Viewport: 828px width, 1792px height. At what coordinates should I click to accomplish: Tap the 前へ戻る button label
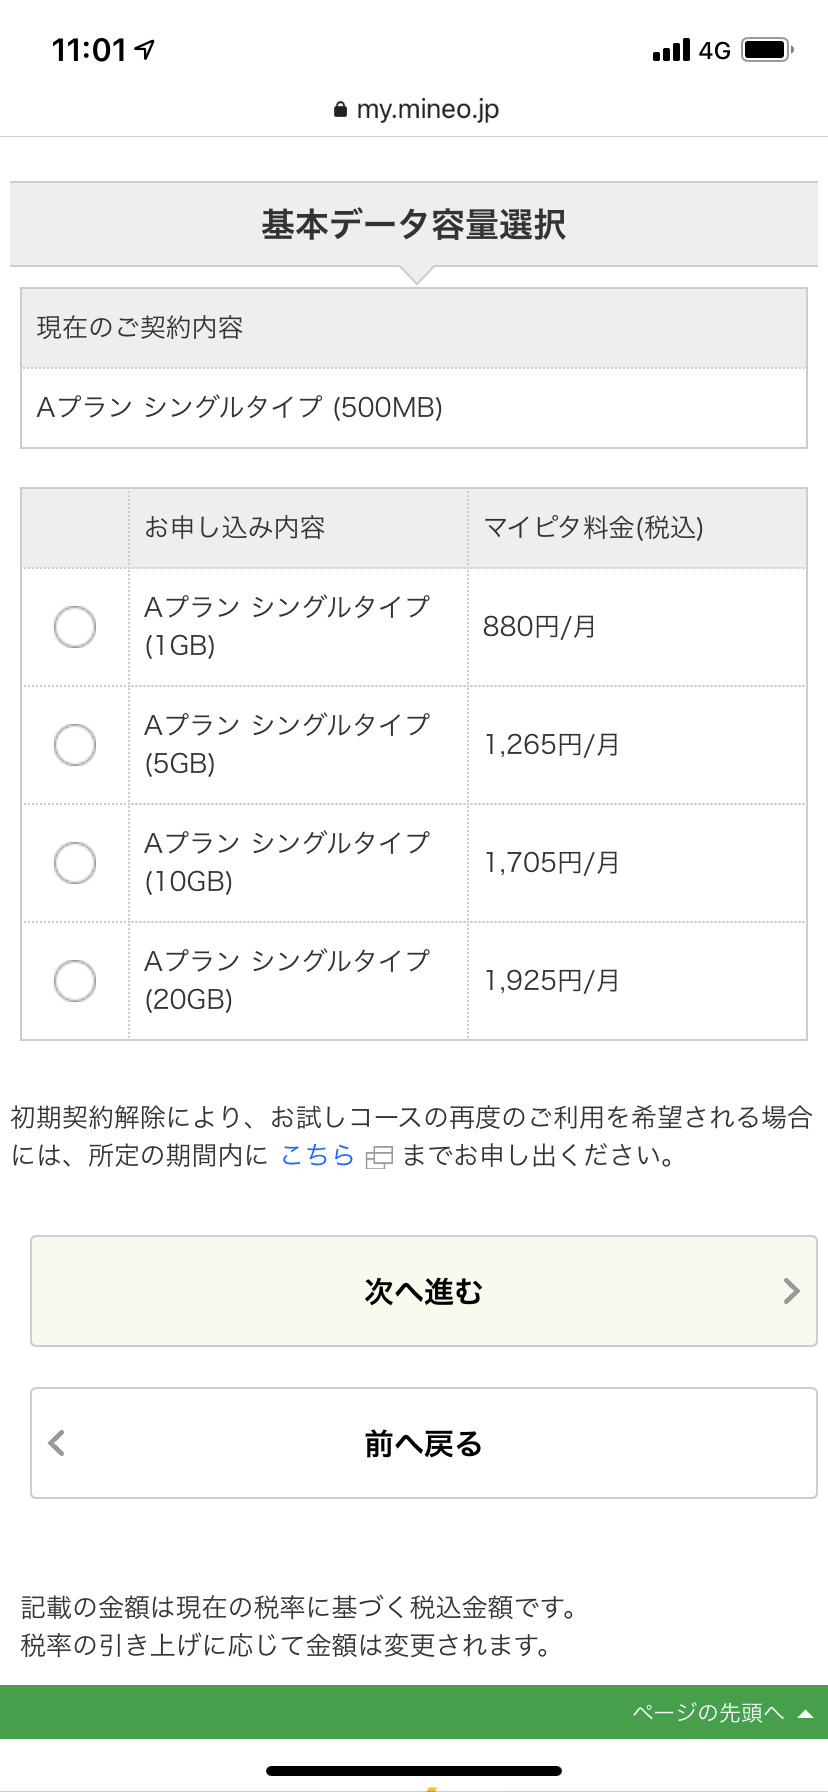423,1443
